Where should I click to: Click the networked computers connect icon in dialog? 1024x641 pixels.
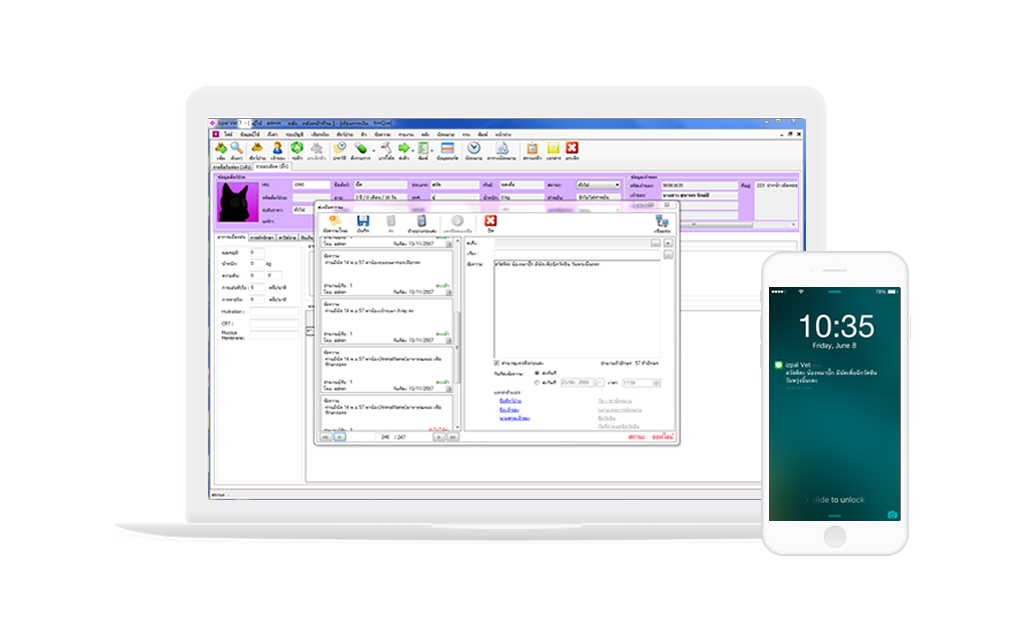pos(662,222)
